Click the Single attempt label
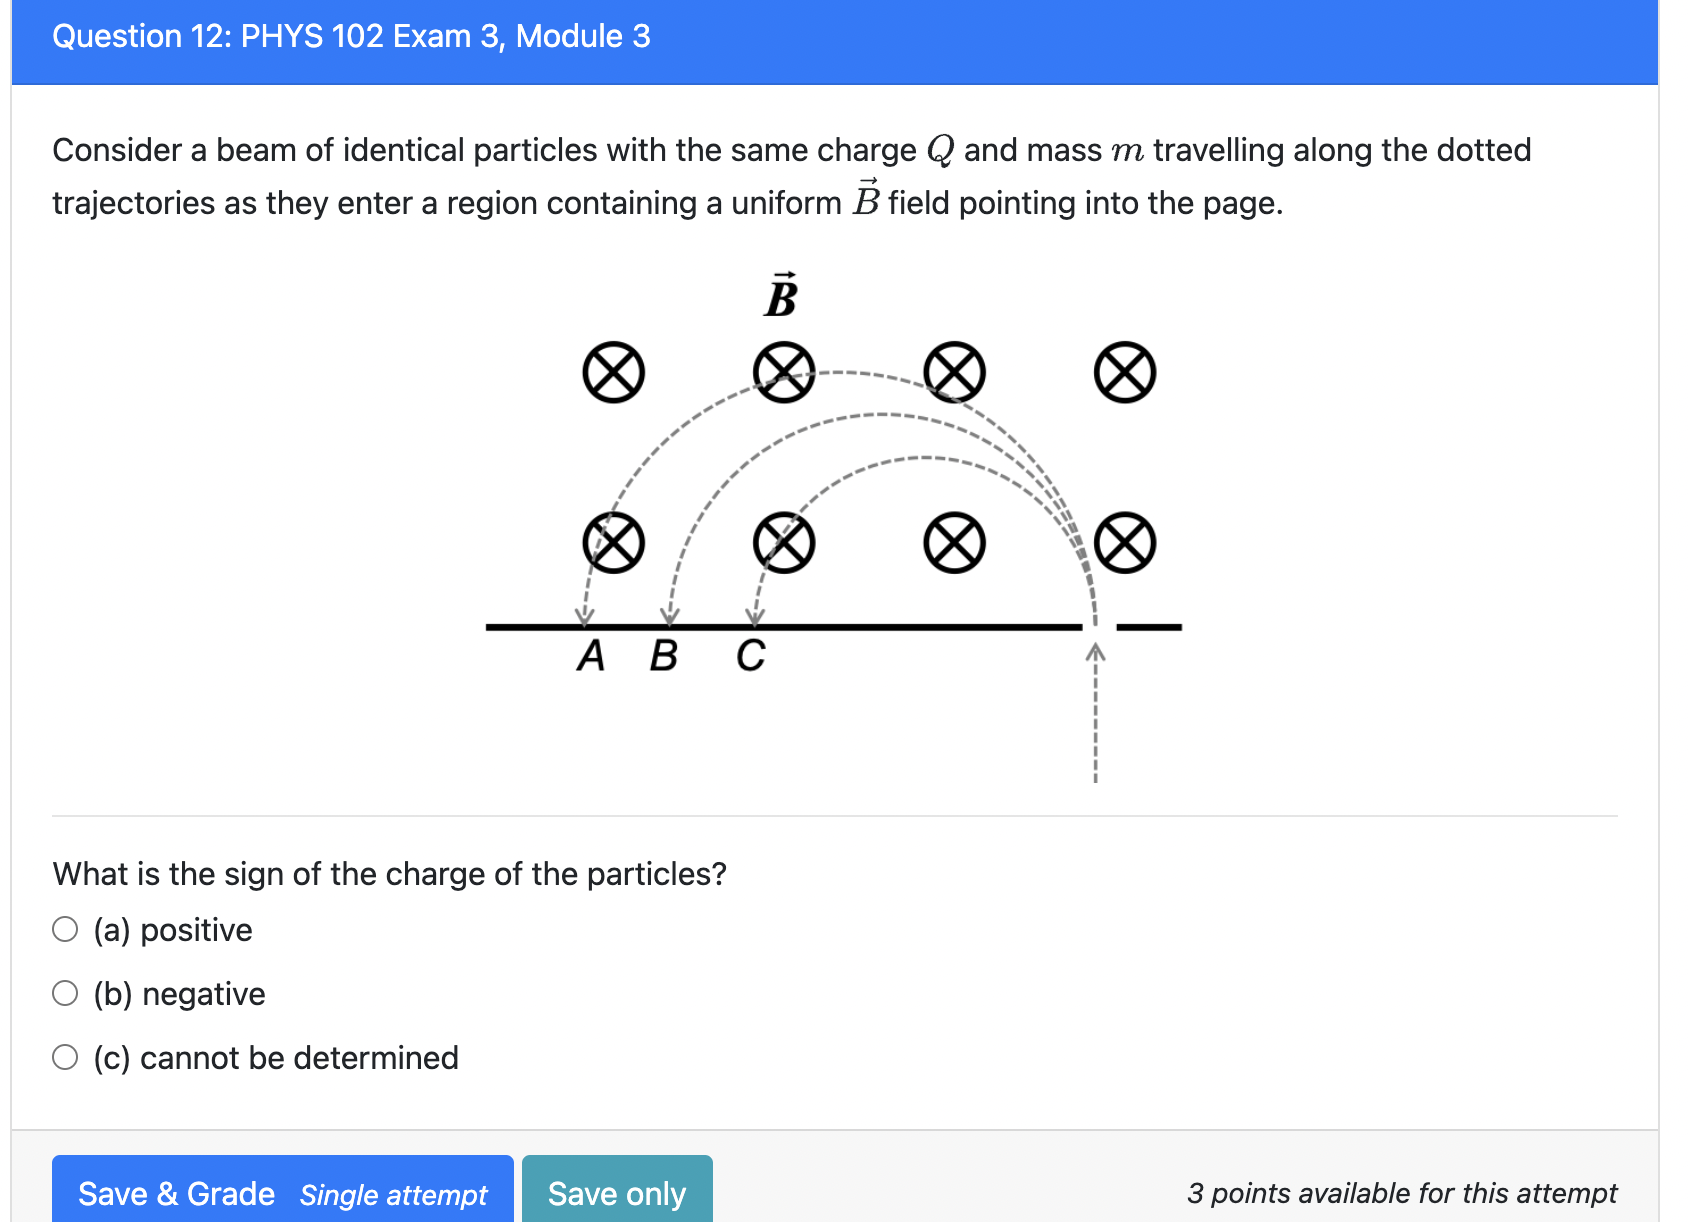This screenshot has width=1688, height=1222. click(392, 1195)
